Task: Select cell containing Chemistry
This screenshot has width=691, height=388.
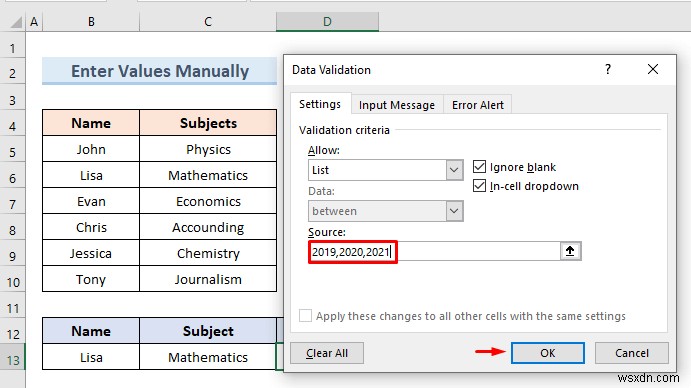Action: [x=208, y=253]
